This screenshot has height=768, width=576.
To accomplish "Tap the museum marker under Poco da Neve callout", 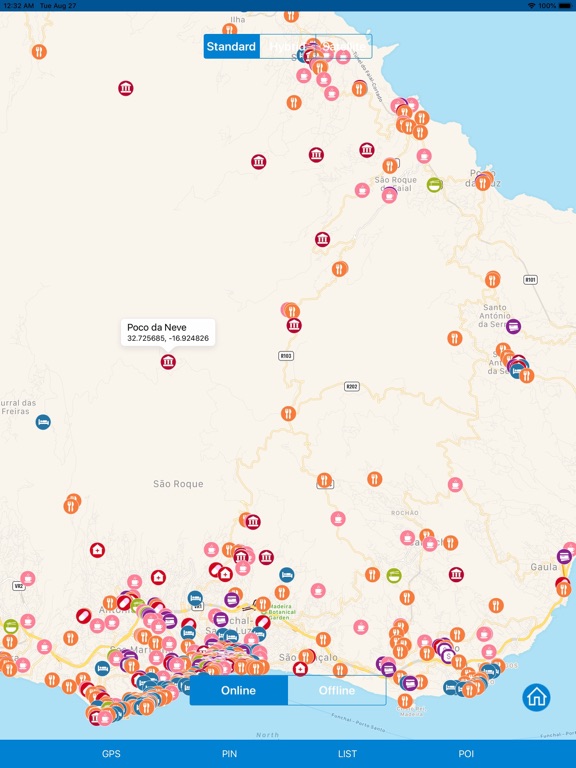I will point(168,362).
